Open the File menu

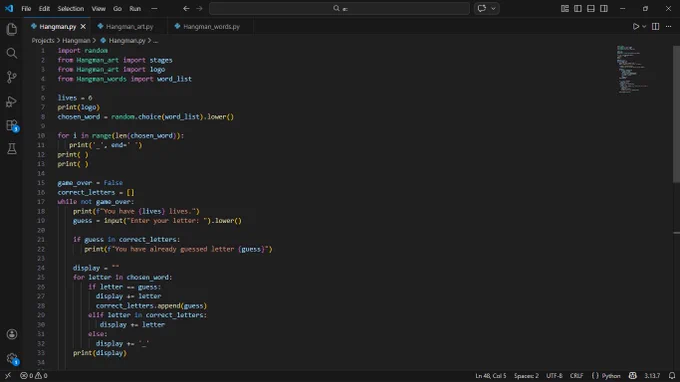tap(26, 8)
